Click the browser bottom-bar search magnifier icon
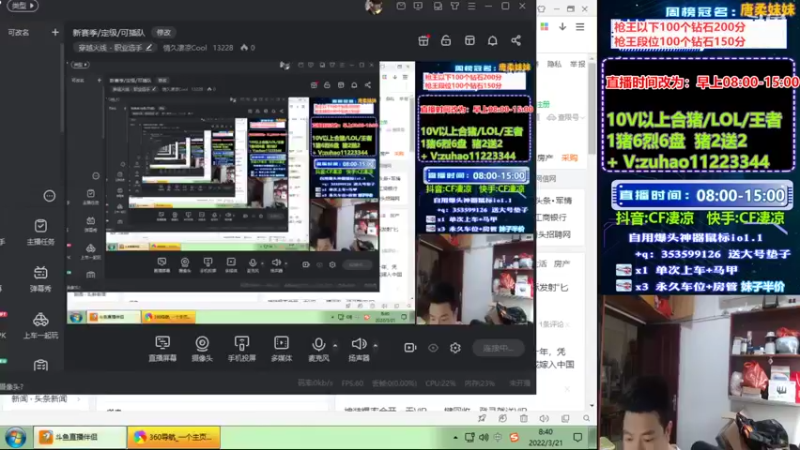800x450 pixels. pos(586,418)
